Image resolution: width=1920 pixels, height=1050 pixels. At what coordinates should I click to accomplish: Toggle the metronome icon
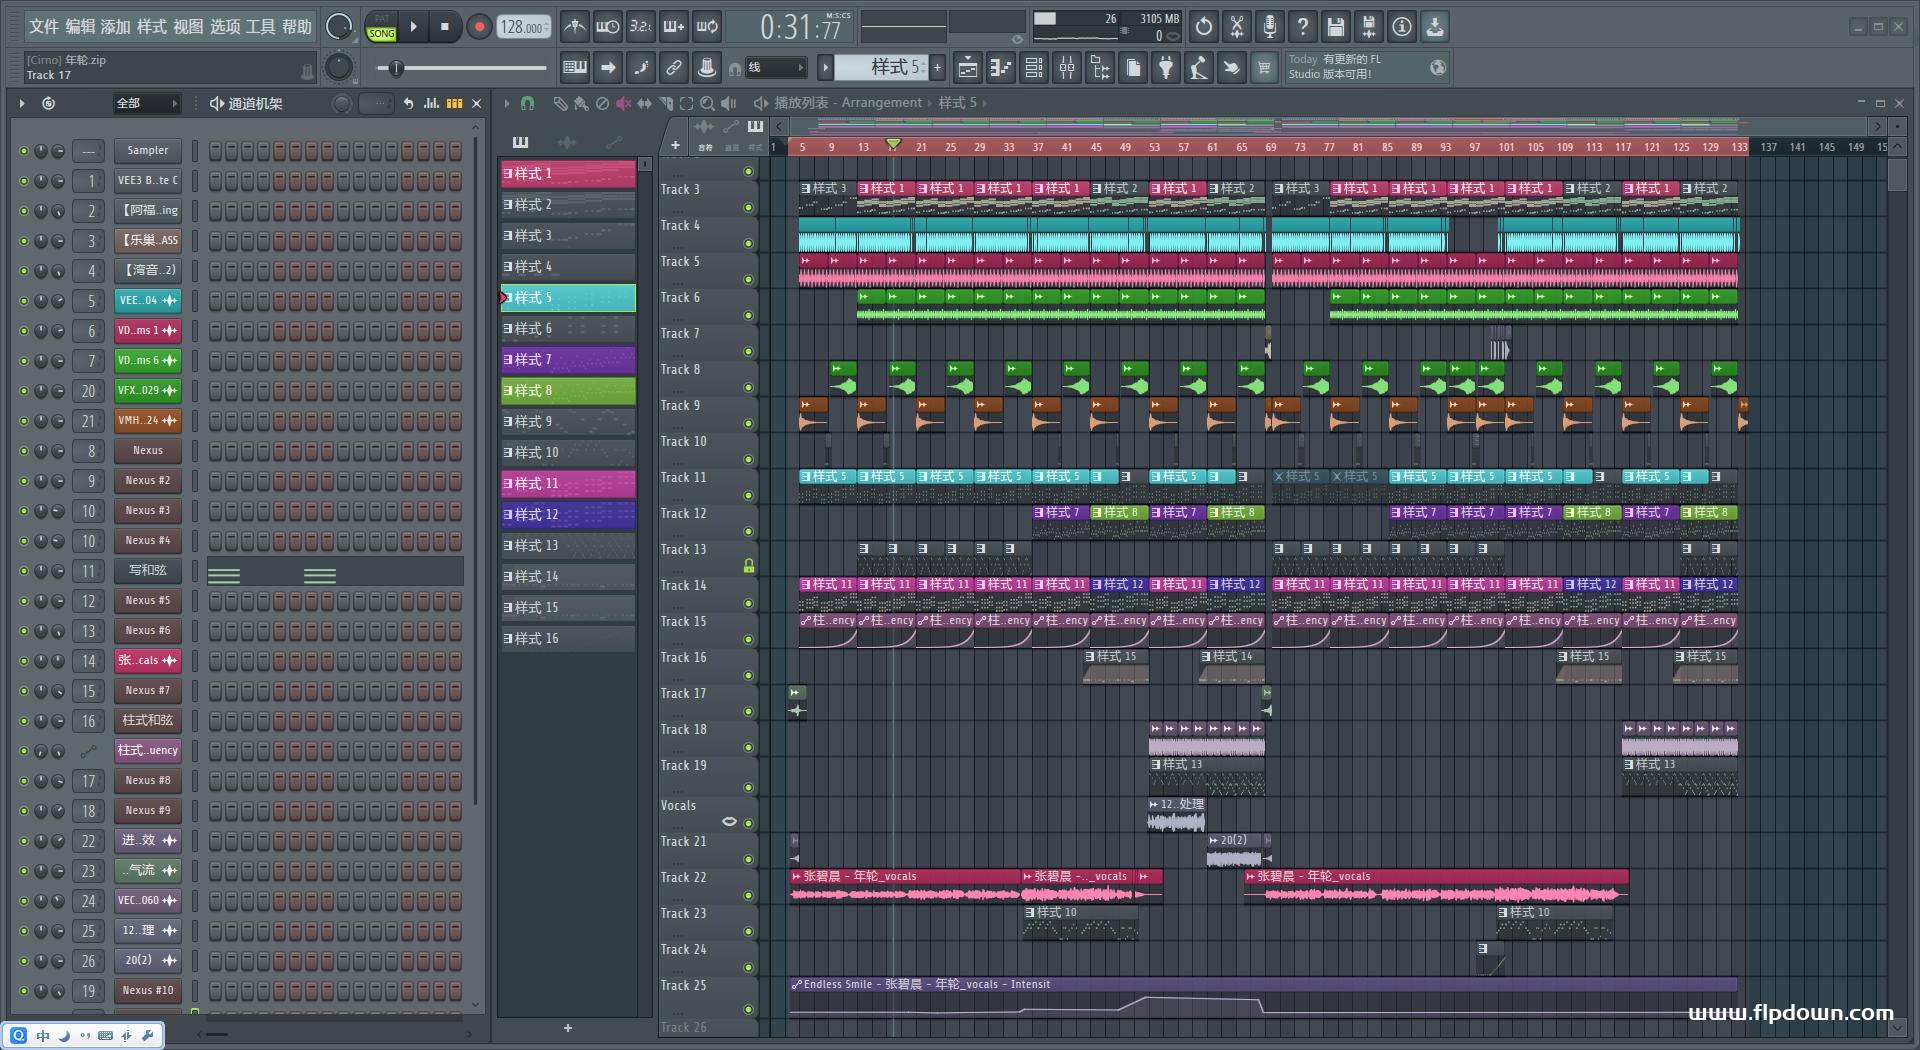574,27
